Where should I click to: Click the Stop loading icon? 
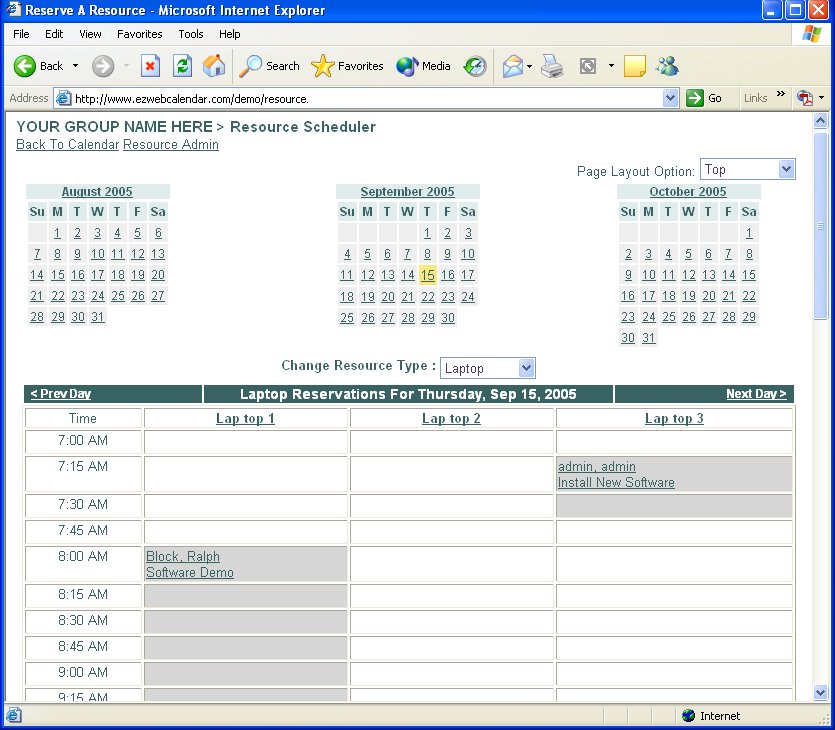coord(150,66)
